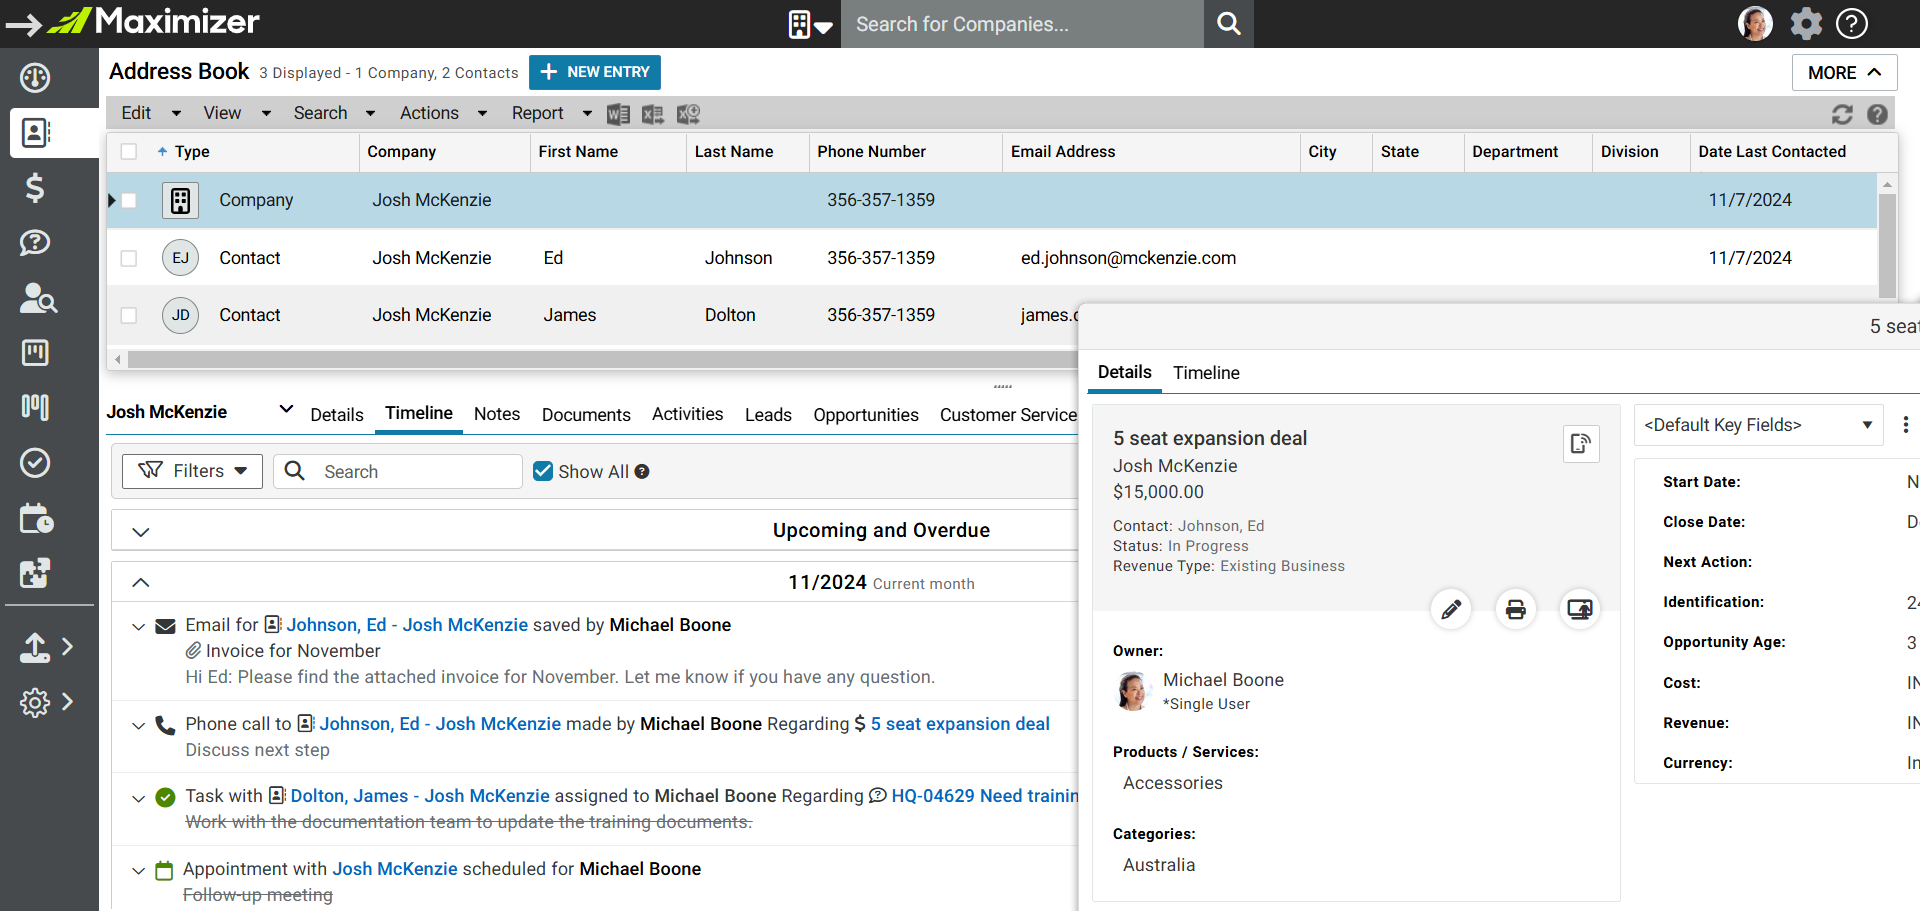1920x911 pixels.
Task: Open Dolton, James - Josh McKenzie link
Action: tap(420, 796)
